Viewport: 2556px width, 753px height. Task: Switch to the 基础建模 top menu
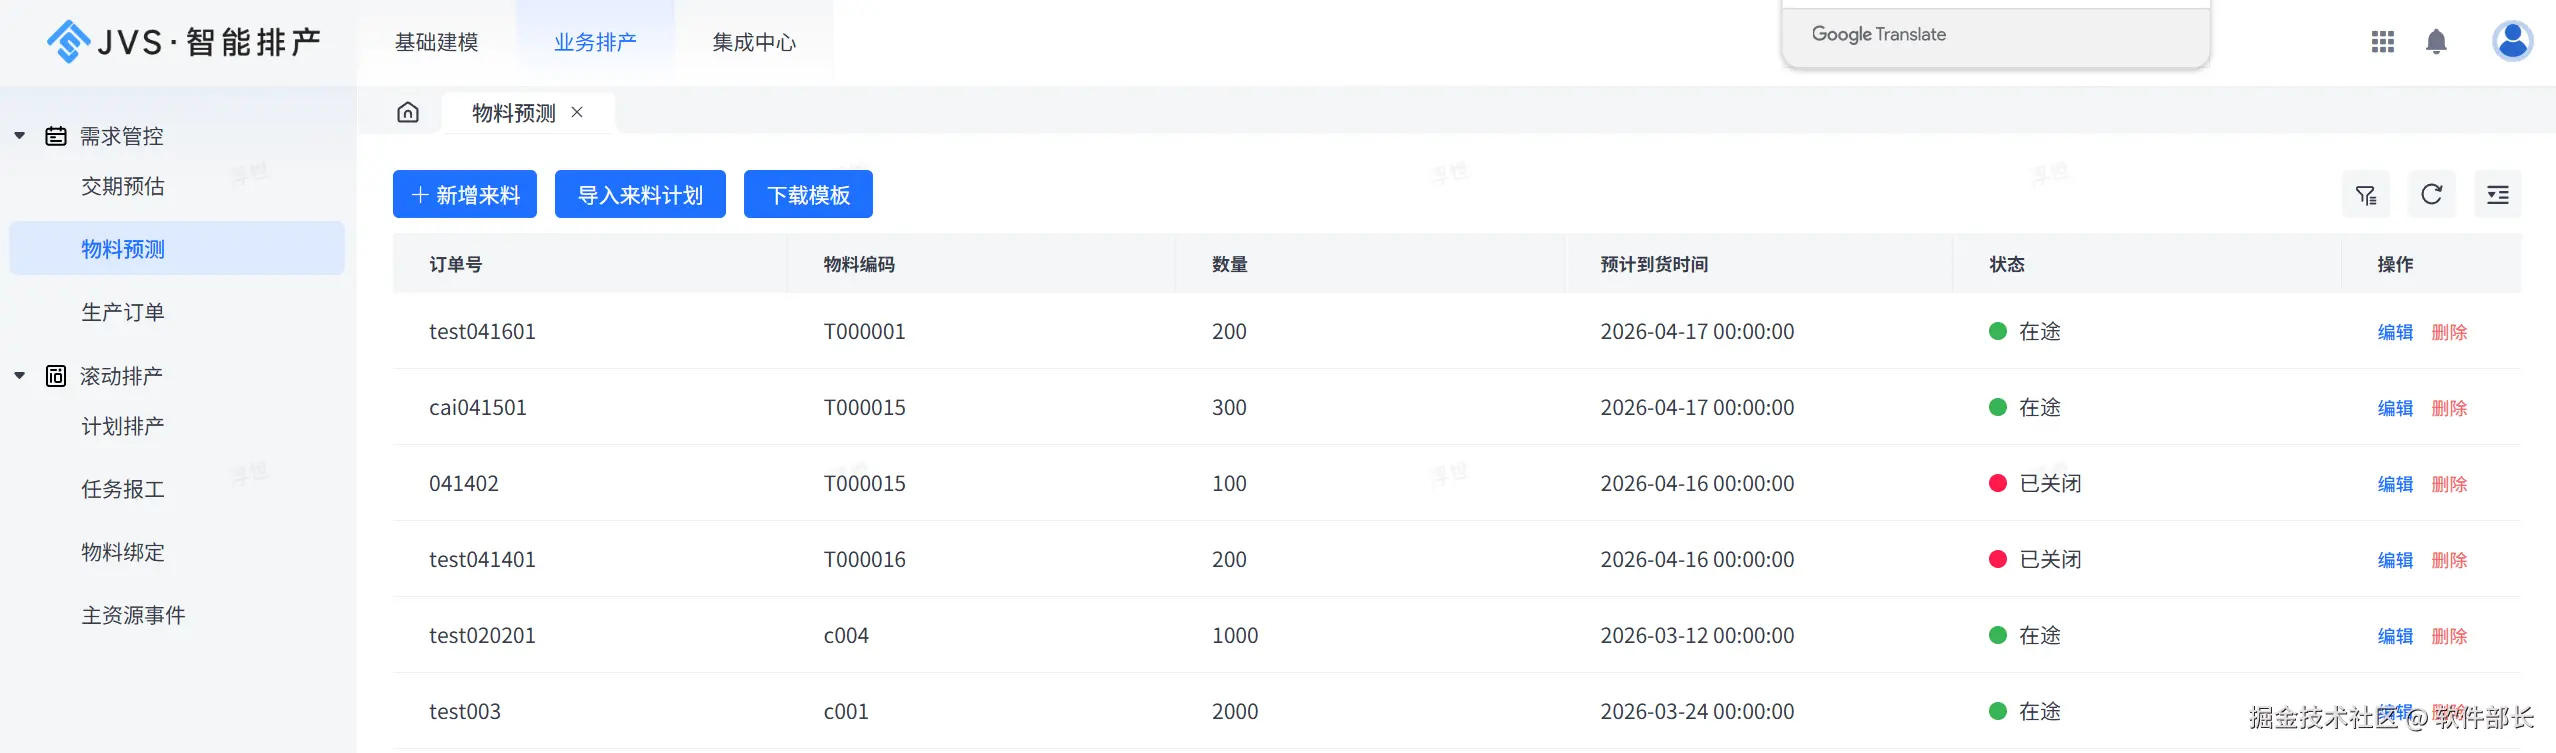(x=436, y=42)
